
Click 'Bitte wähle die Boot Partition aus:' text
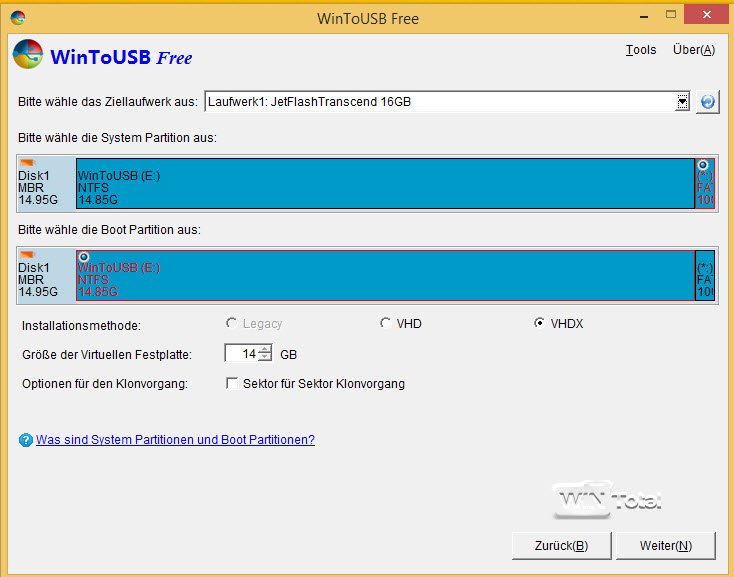(x=109, y=230)
